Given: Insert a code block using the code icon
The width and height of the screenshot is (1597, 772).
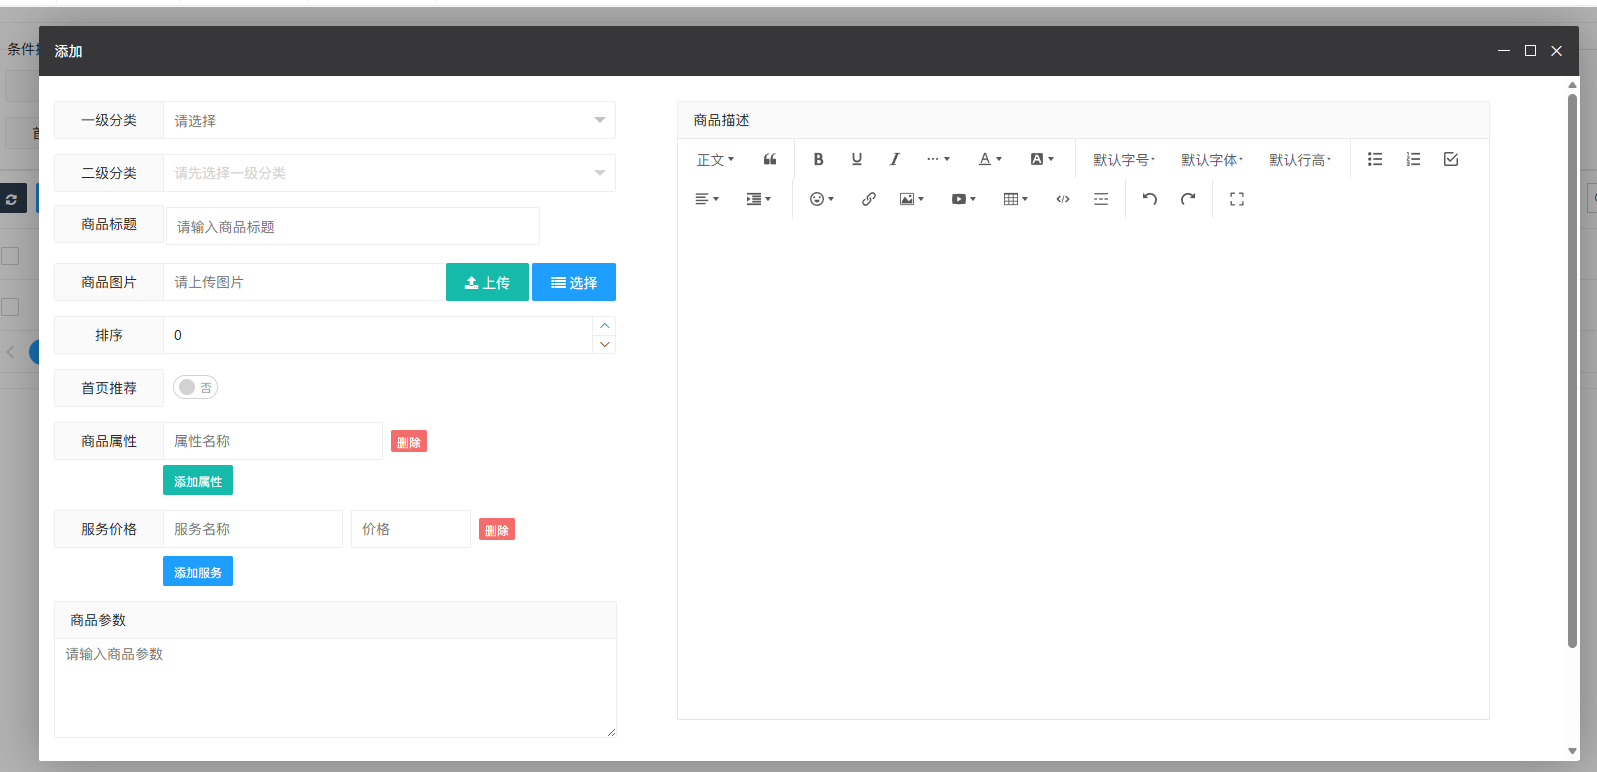Looking at the screenshot, I should (x=1063, y=199).
